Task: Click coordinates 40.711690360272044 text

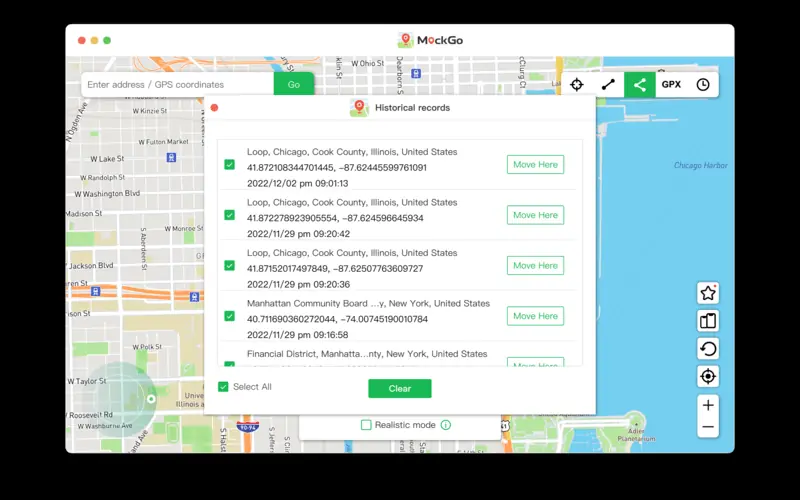Action: click(337, 319)
